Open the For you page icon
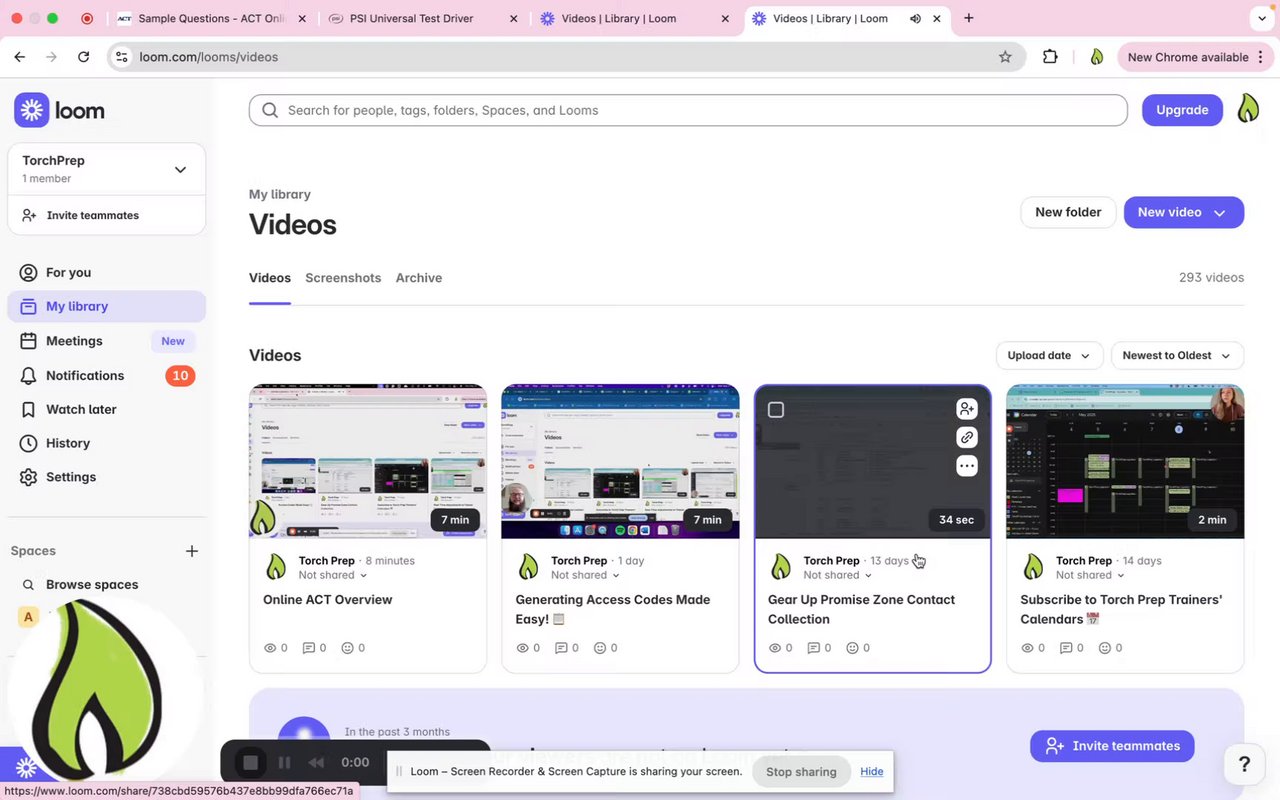The image size is (1280, 800). pos(28,272)
